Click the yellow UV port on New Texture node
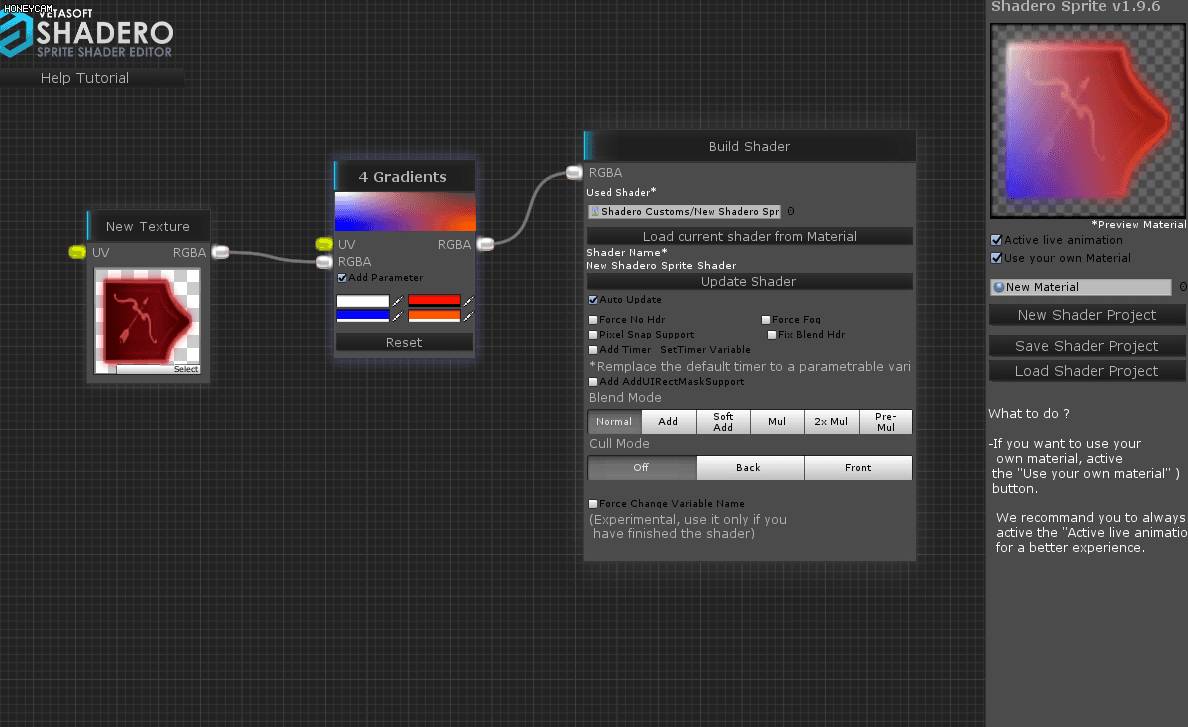 [x=77, y=252]
